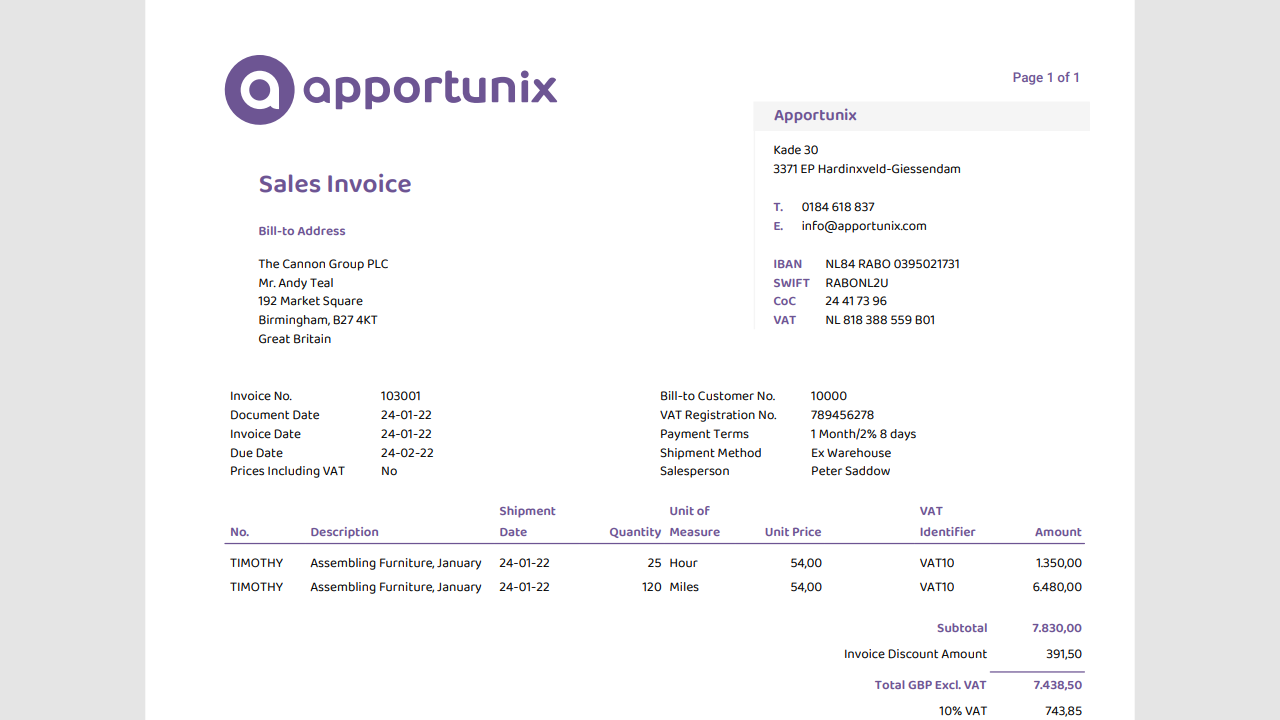Select the VAT number NL 818 388 559 B01

tap(880, 320)
